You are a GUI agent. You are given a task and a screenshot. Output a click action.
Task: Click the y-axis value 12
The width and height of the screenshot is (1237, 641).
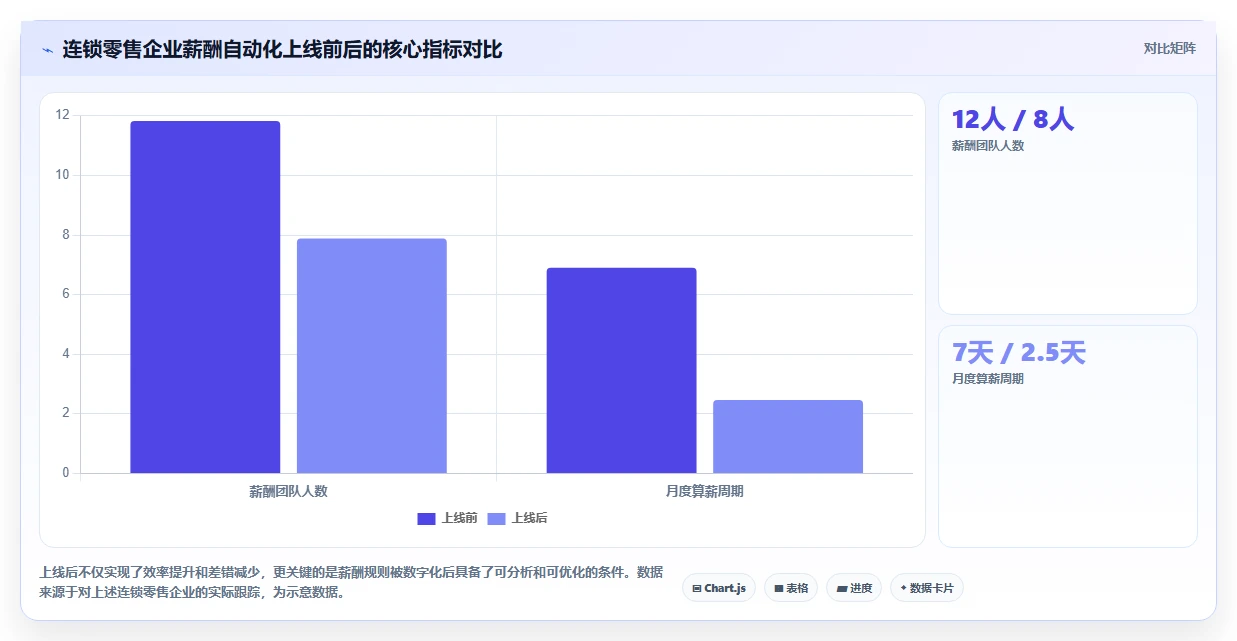tap(63, 115)
